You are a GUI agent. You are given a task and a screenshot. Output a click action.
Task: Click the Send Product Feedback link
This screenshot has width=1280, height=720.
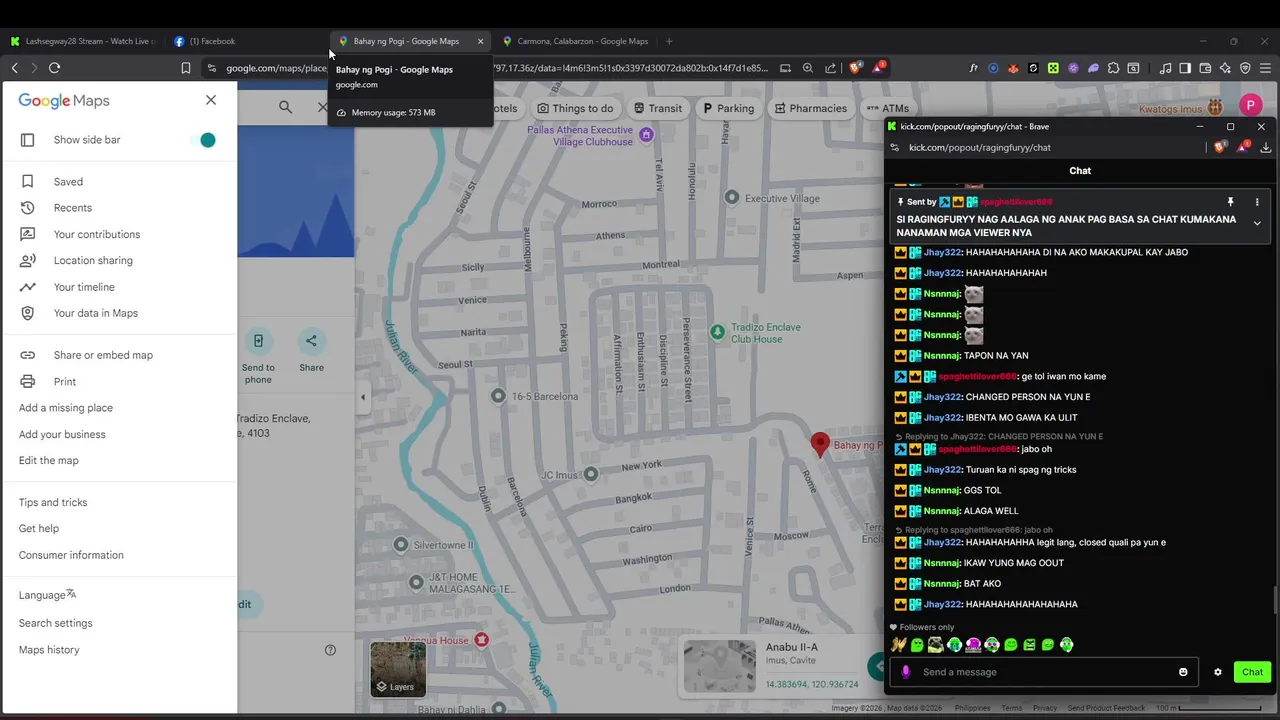click(x=1106, y=708)
